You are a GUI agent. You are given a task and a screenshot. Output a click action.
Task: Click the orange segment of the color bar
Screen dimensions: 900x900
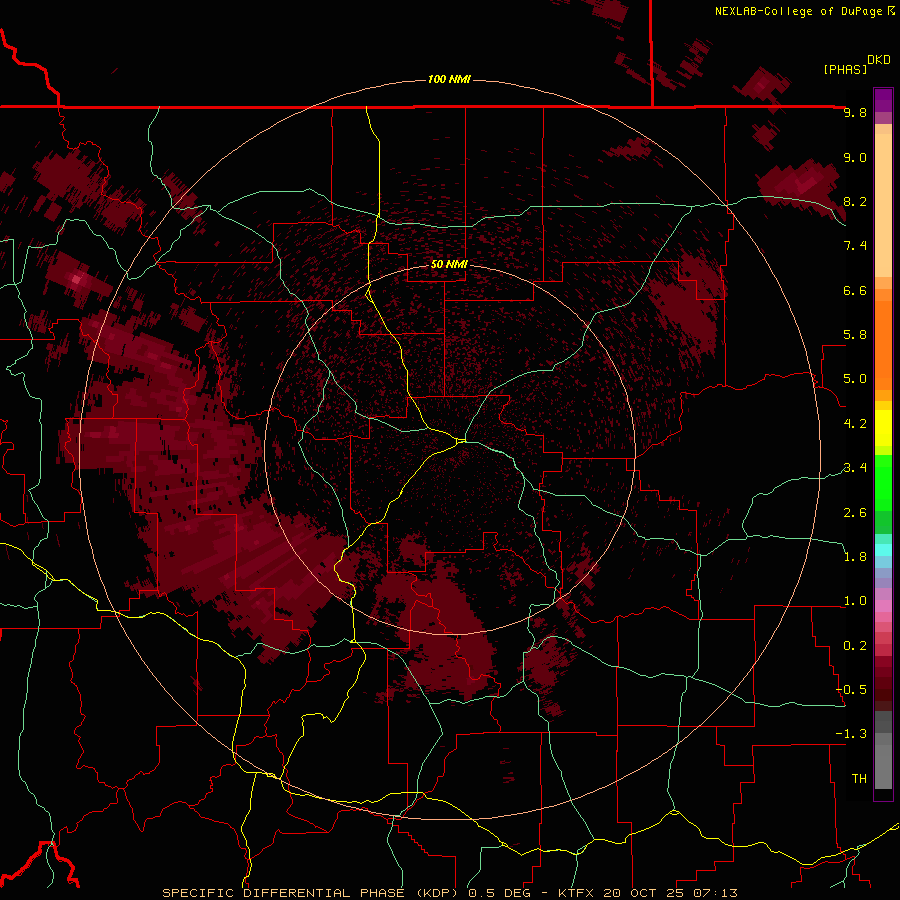point(883,345)
